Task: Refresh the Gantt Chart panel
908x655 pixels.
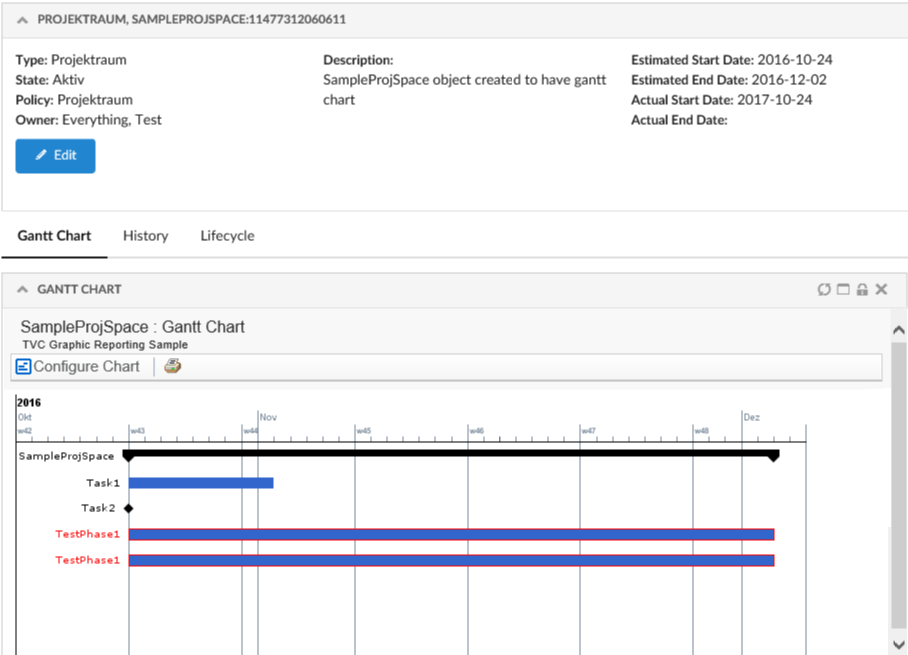Action: (x=824, y=290)
